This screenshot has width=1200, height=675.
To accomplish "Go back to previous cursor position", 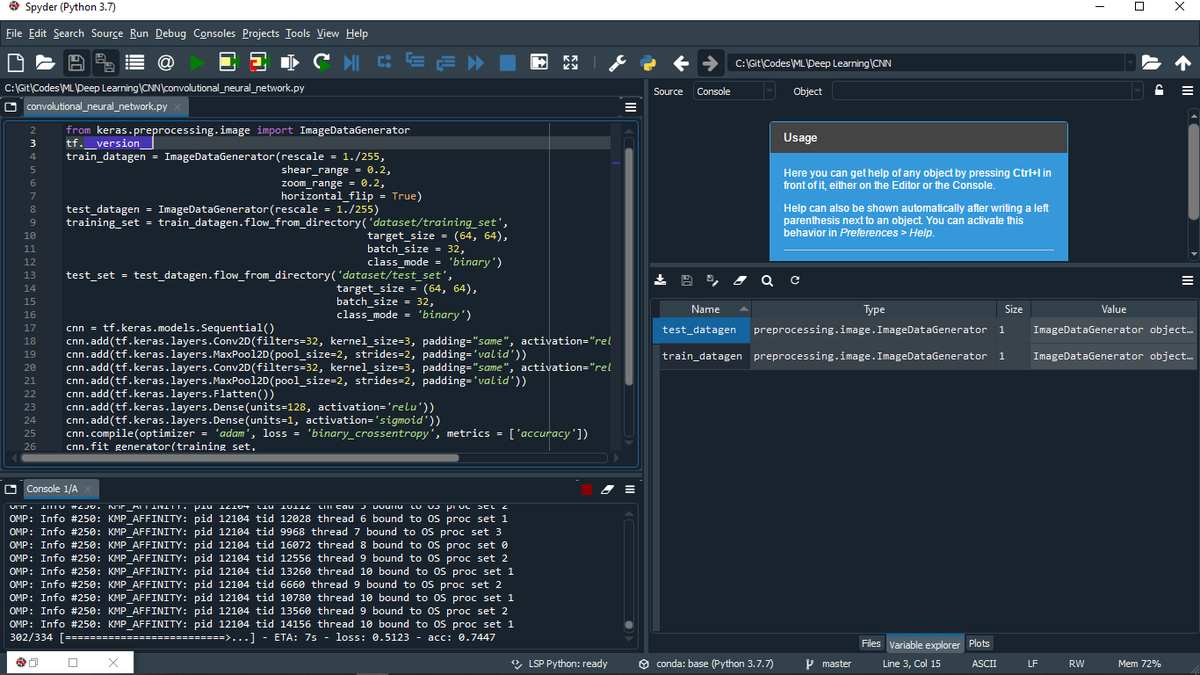I will (680, 62).
